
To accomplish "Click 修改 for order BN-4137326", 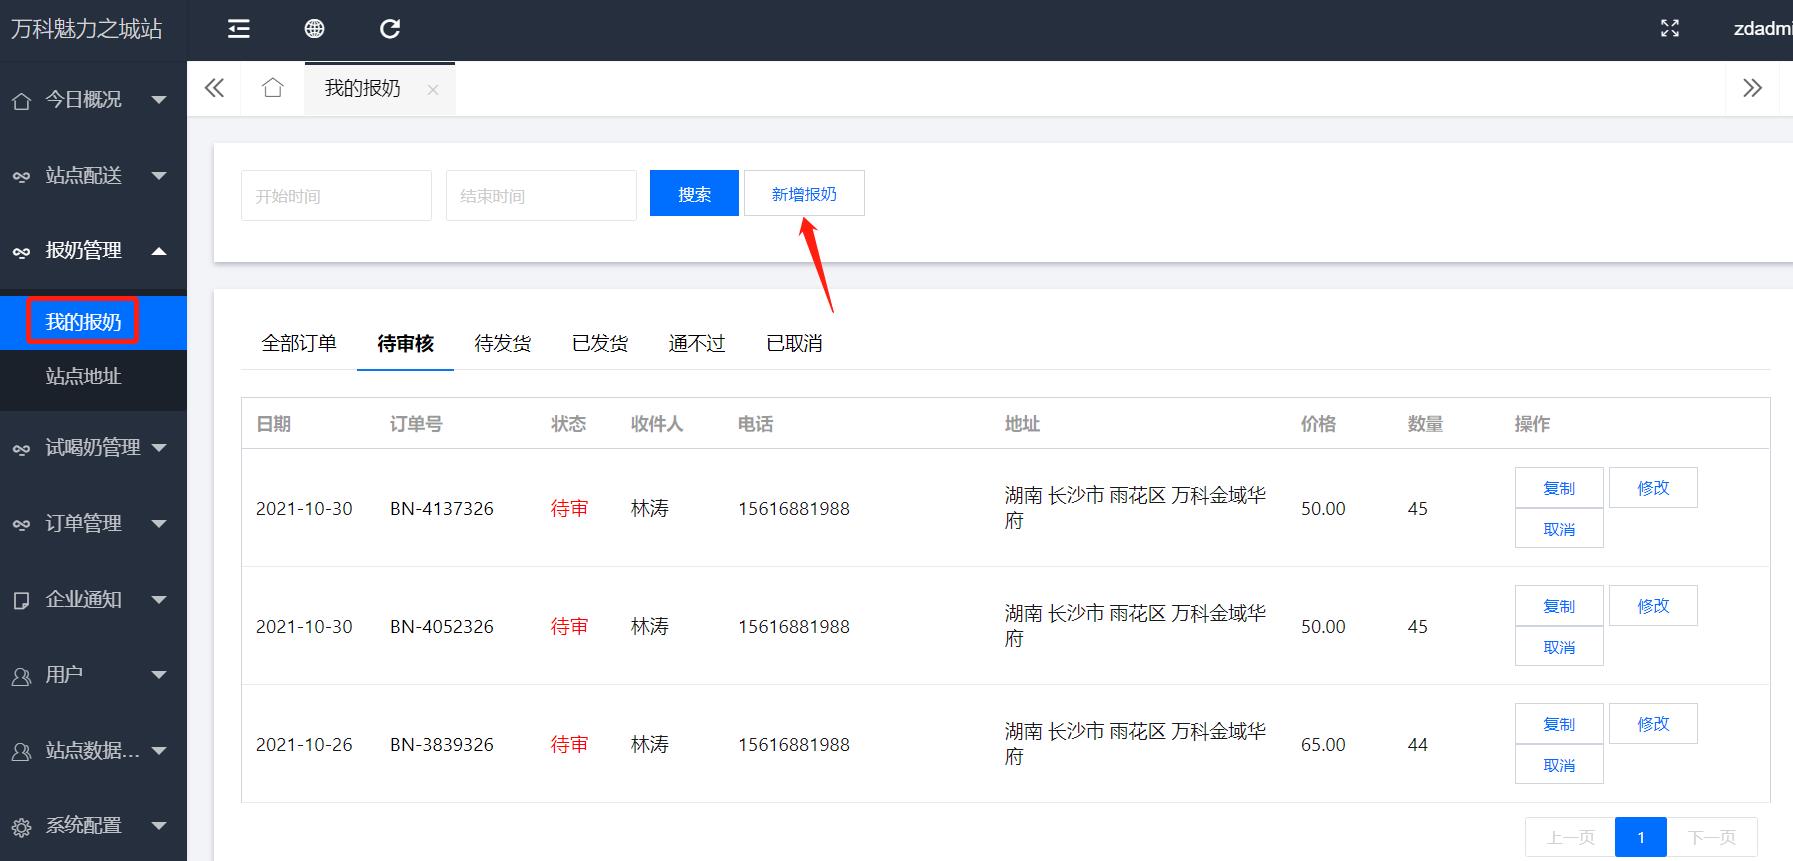I will (x=1652, y=488).
